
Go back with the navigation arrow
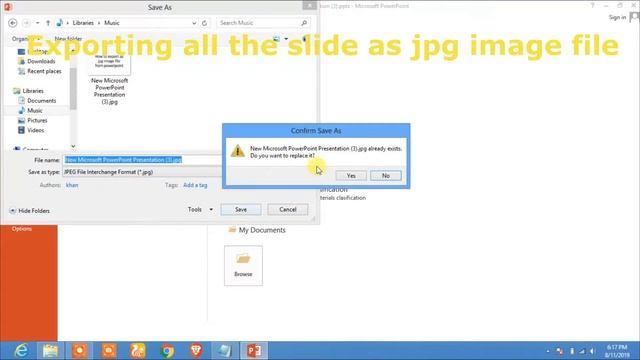point(13,23)
